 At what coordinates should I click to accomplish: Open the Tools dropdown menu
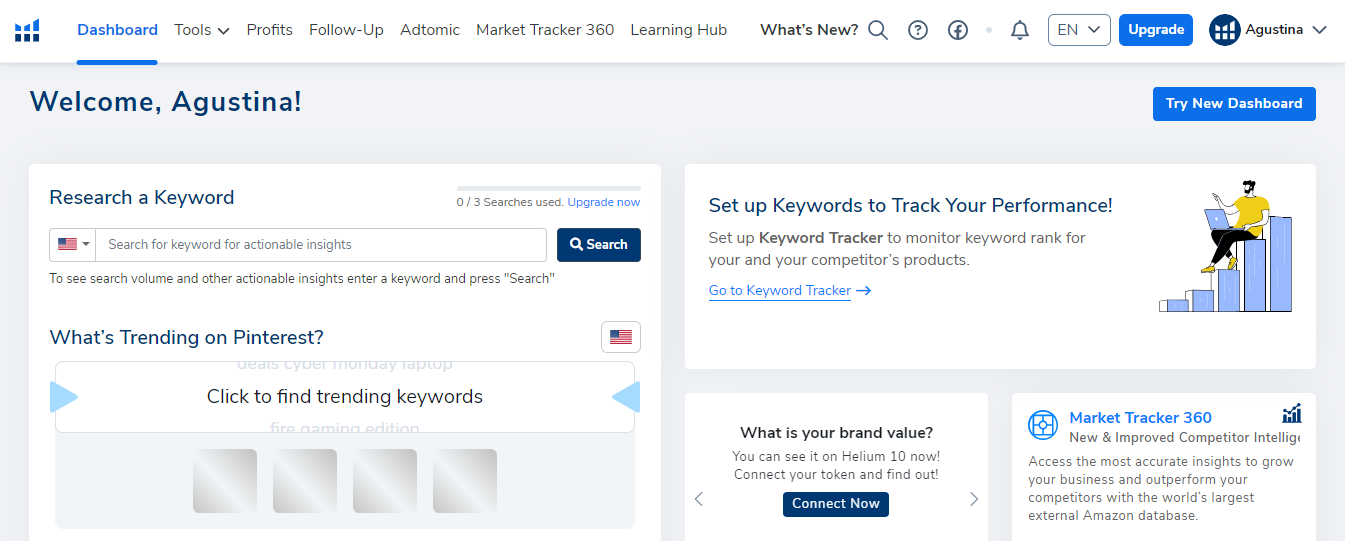click(202, 30)
